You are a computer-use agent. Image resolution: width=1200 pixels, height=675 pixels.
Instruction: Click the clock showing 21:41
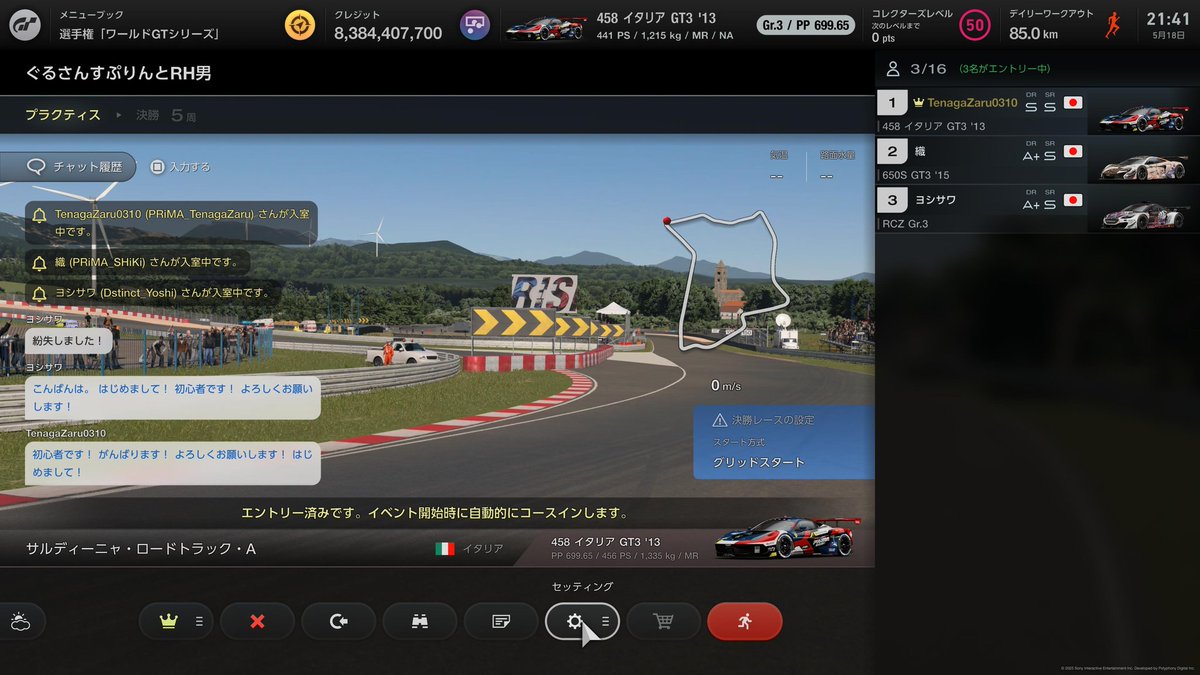point(1168,18)
